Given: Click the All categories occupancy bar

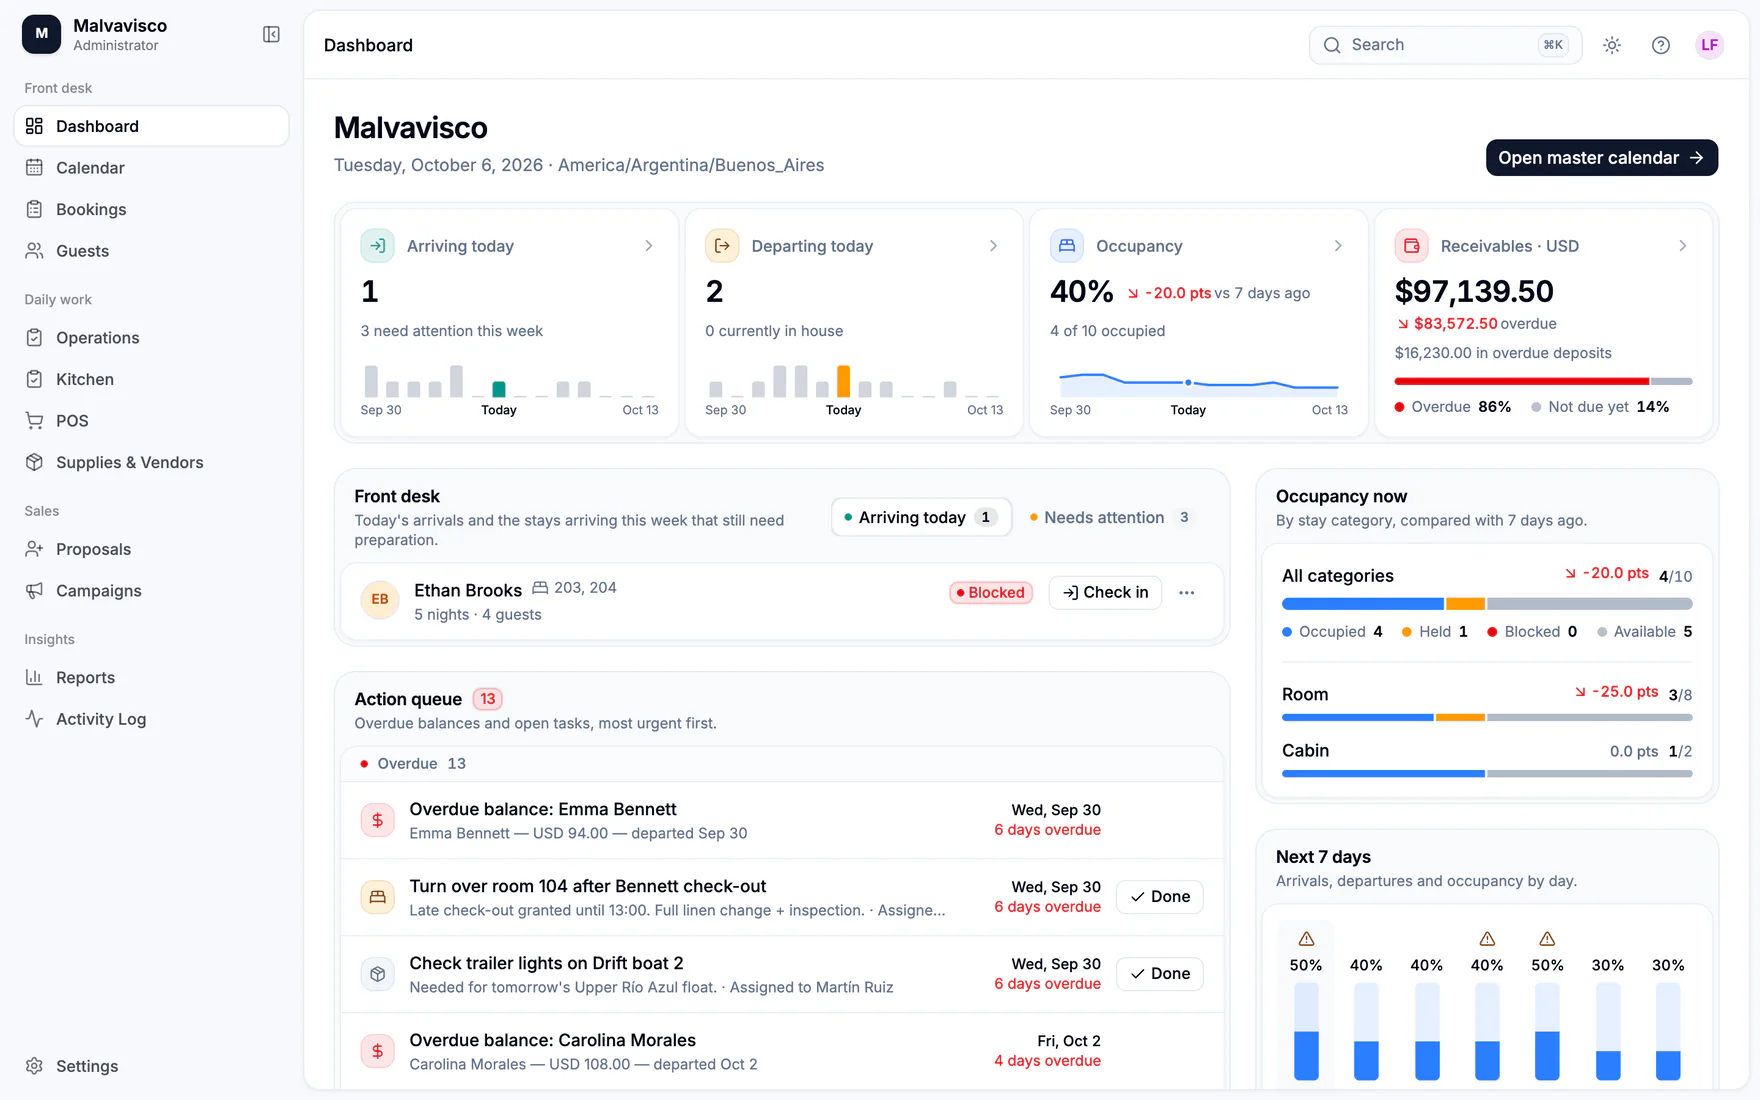Looking at the screenshot, I should pos(1487,604).
